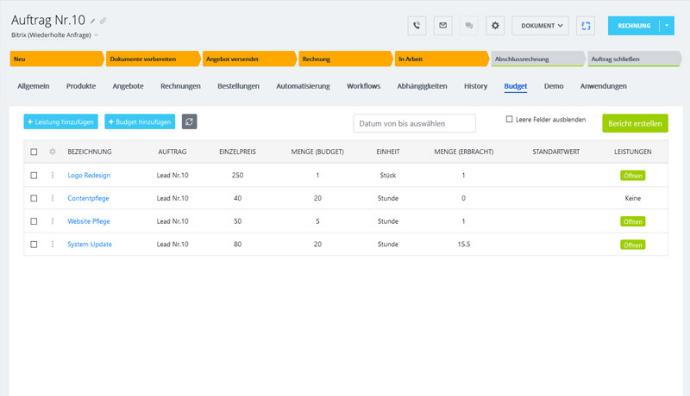Open row menu for Website Pflege
Viewport: 690px width, 396px height.
pyautogui.click(x=52, y=221)
